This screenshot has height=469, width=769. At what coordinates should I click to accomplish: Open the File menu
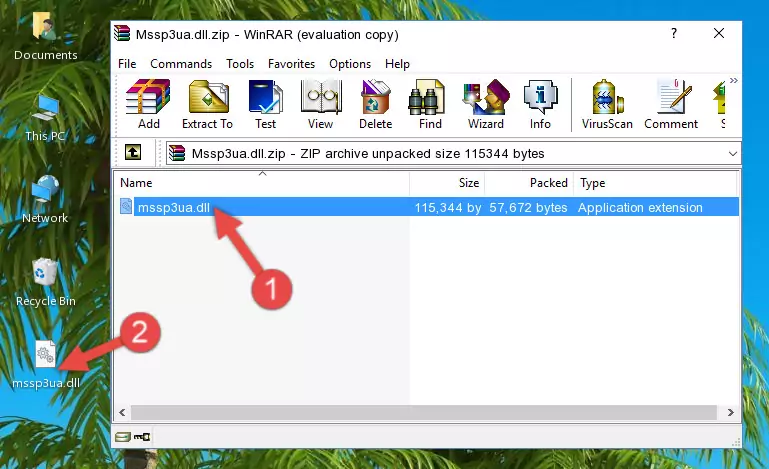pos(127,64)
